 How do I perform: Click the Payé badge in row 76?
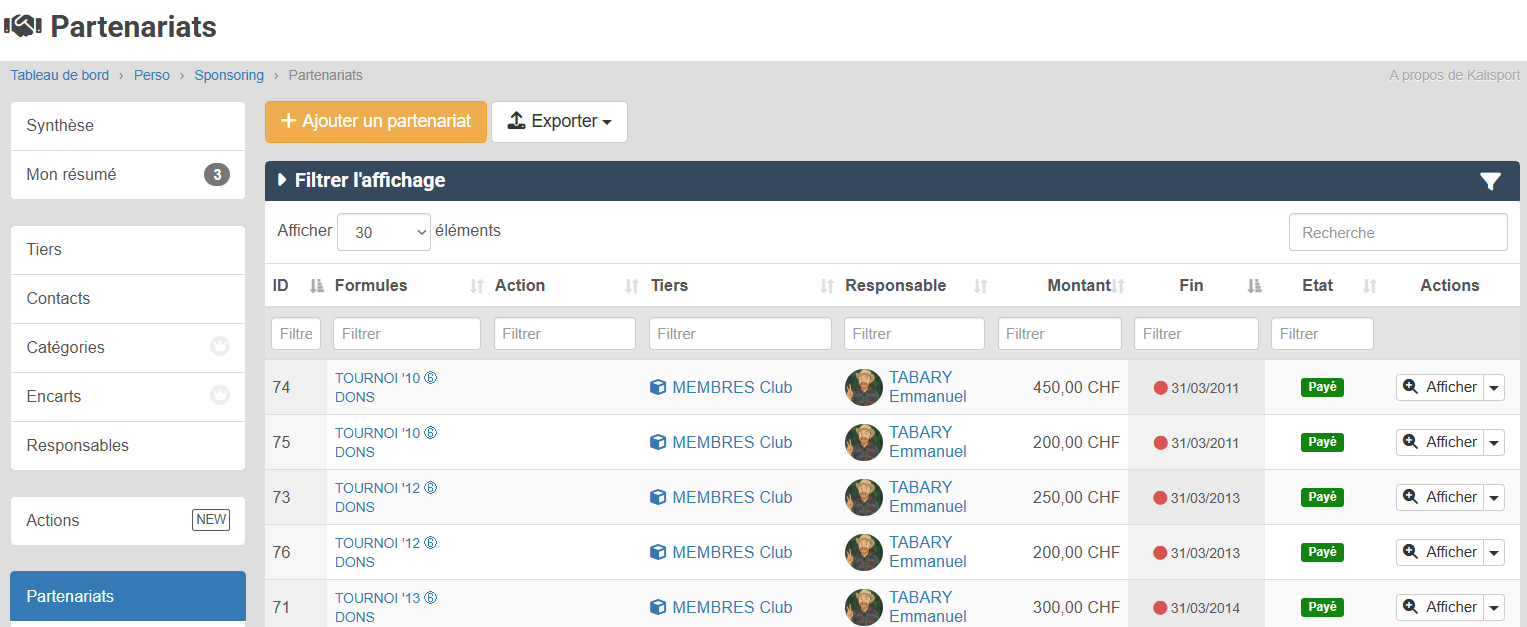click(1322, 552)
